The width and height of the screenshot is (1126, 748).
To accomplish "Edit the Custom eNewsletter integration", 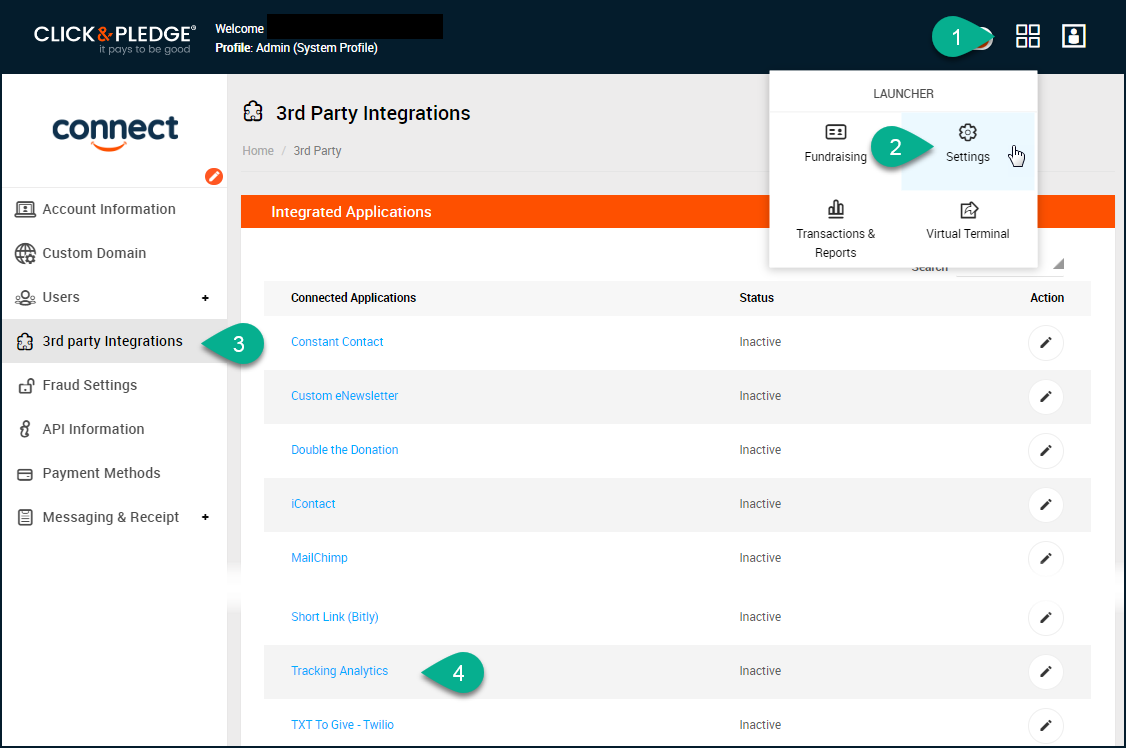I will tap(1046, 396).
